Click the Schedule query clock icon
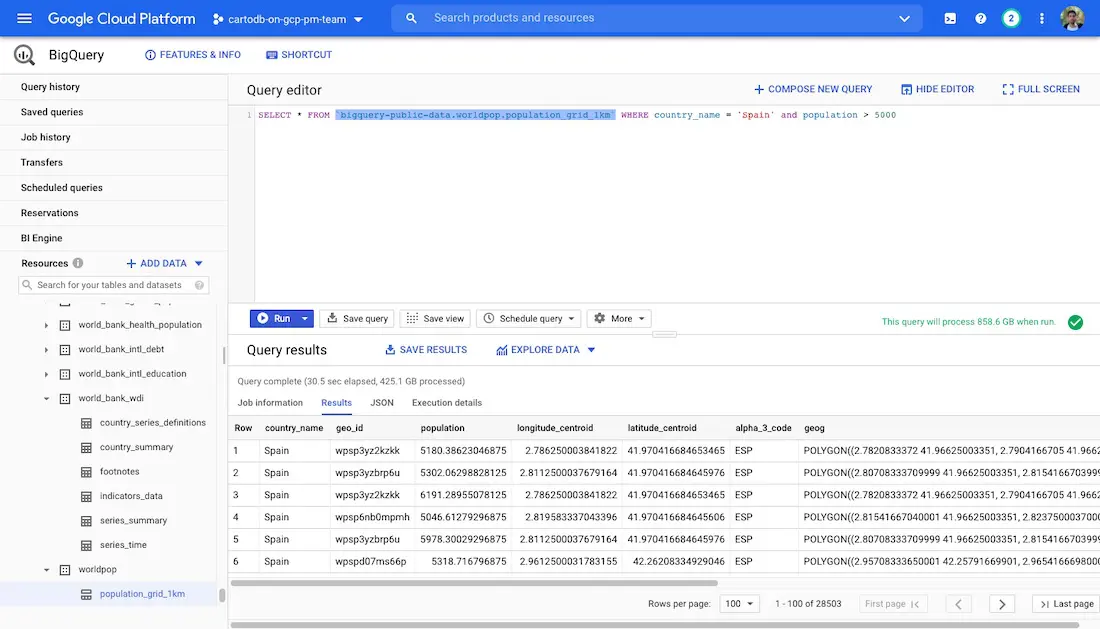Image resolution: width=1100 pixels, height=629 pixels. click(491, 318)
